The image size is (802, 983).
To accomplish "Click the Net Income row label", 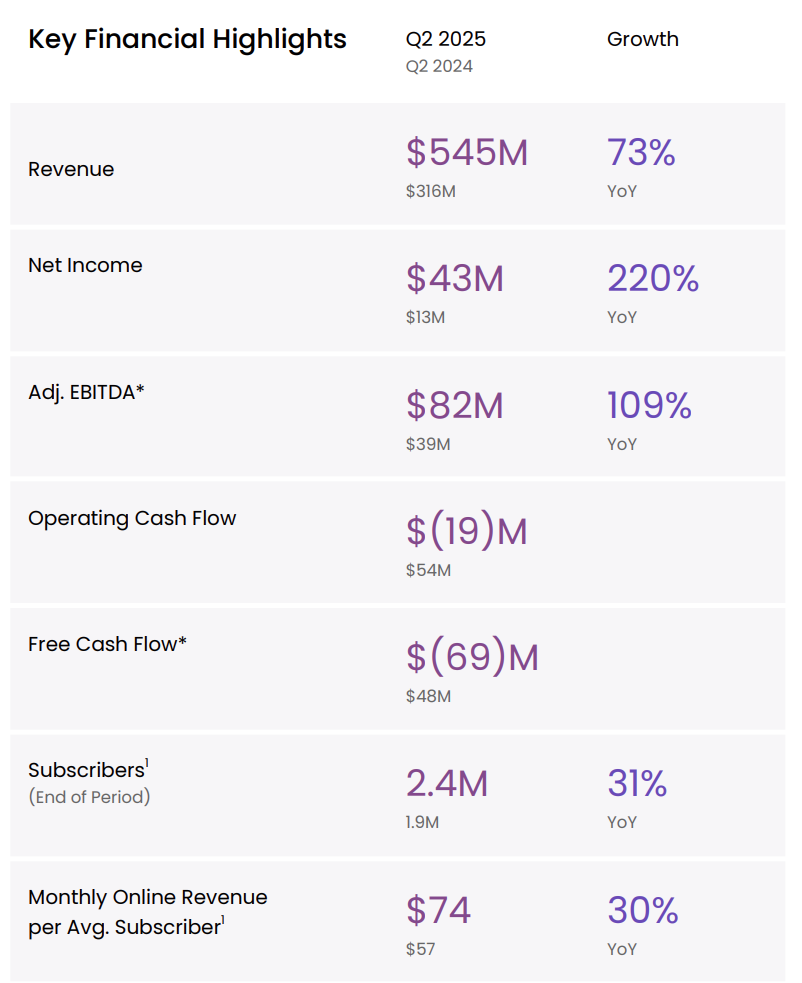I will click(85, 265).
